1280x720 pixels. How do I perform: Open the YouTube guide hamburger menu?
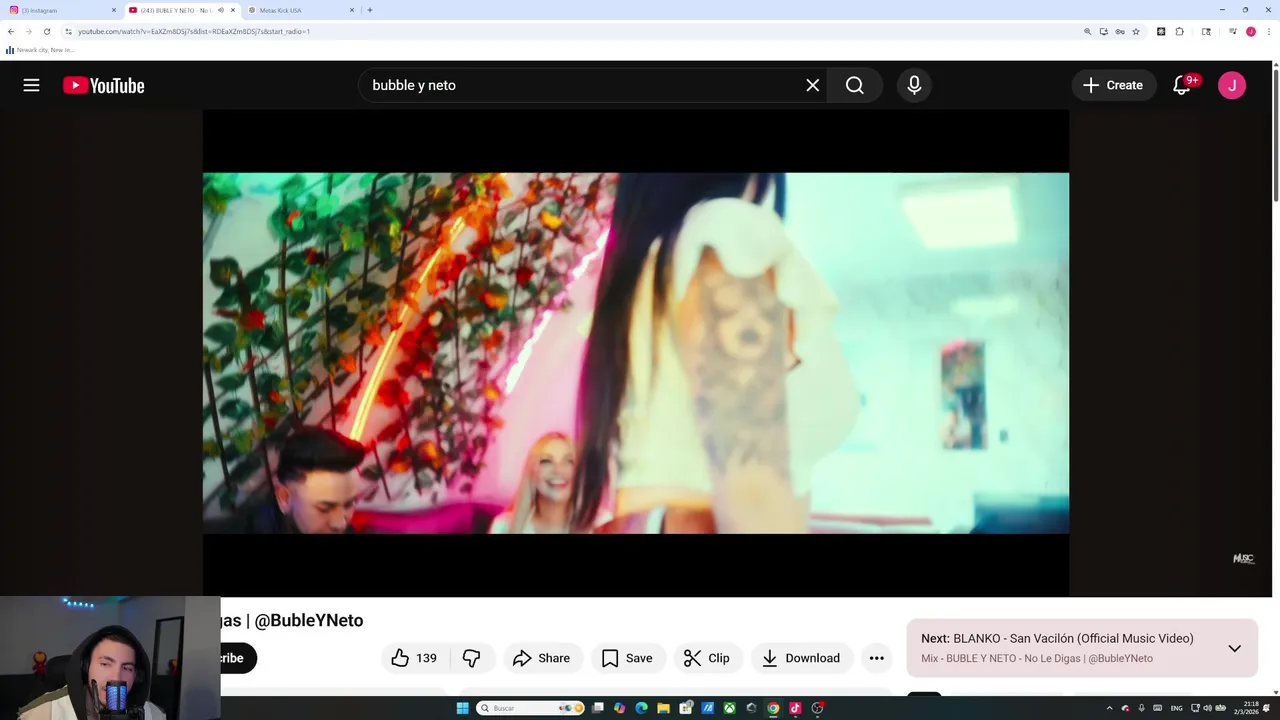(31, 85)
